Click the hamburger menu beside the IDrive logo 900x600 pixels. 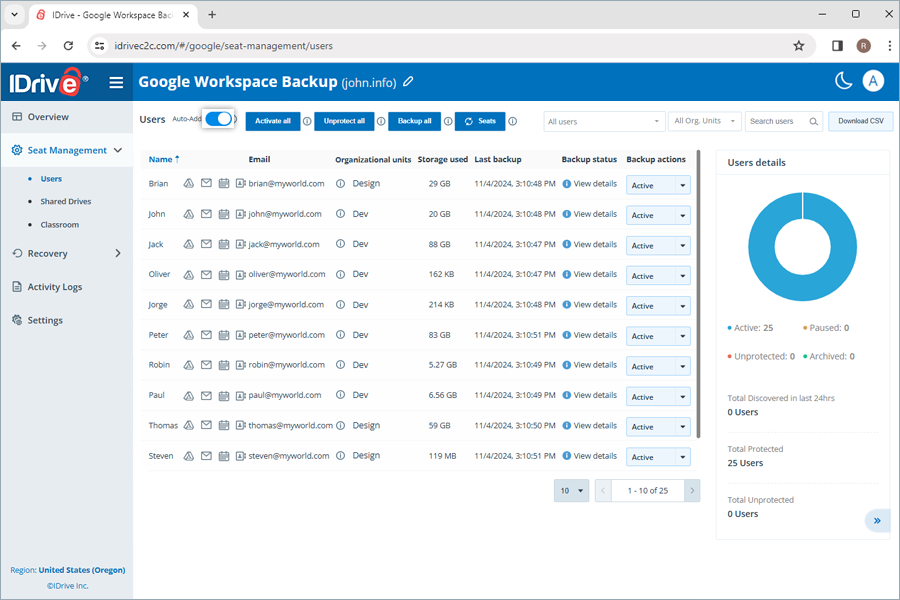click(116, 82)
